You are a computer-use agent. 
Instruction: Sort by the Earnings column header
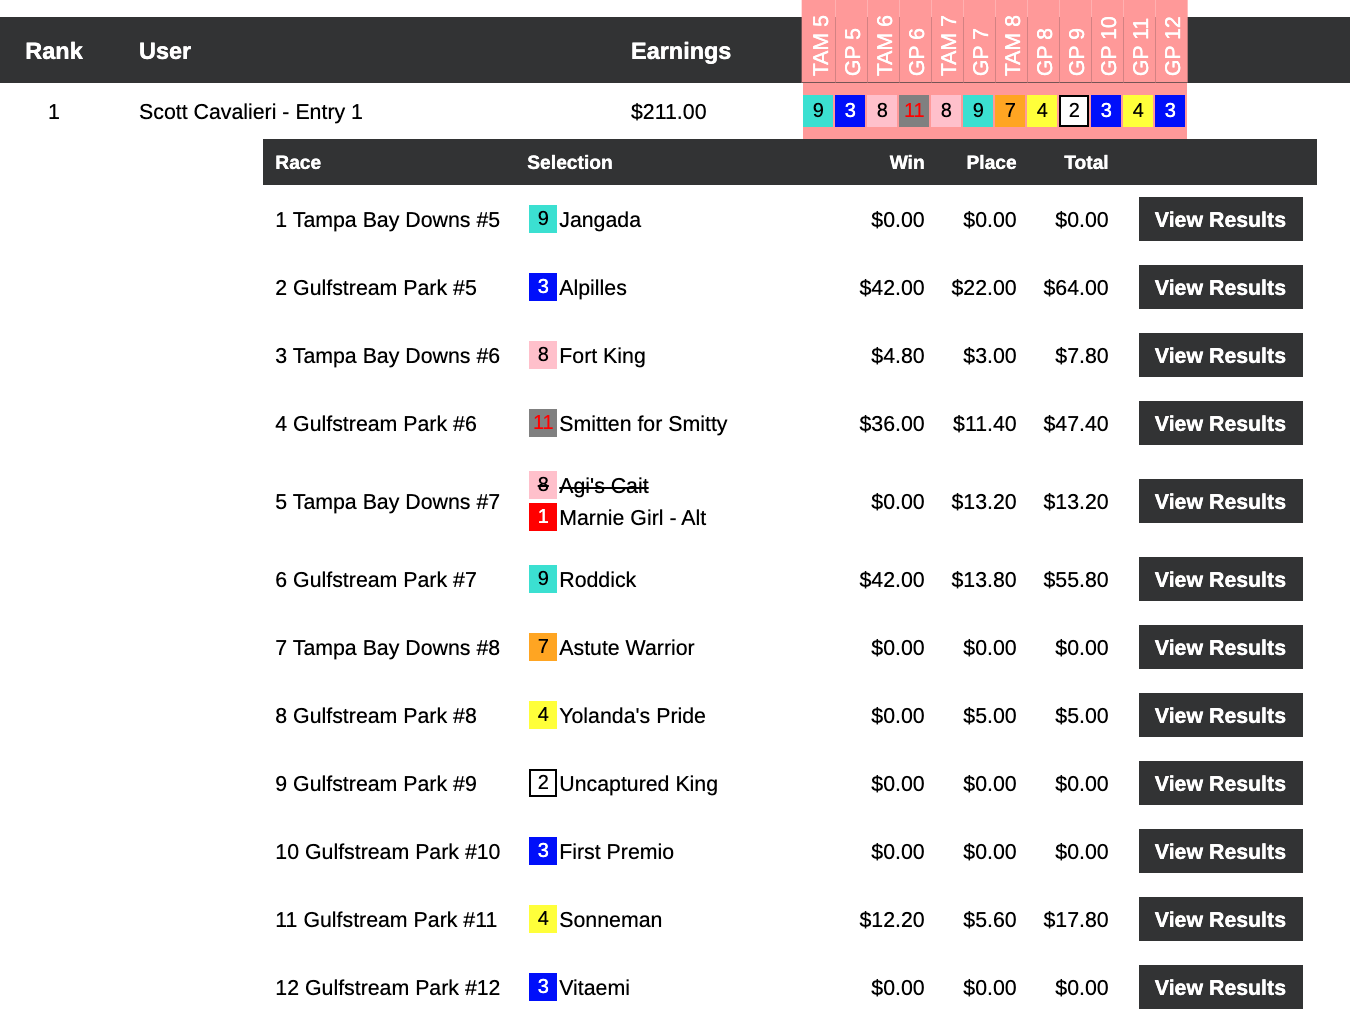(680, 51)
